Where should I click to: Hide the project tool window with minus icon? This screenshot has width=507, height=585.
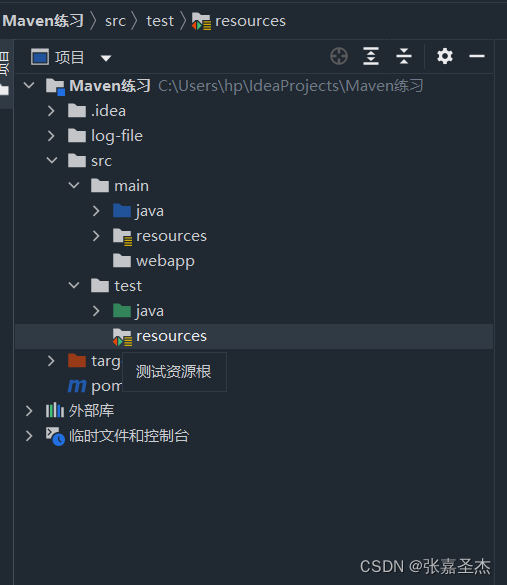point(477,56)
